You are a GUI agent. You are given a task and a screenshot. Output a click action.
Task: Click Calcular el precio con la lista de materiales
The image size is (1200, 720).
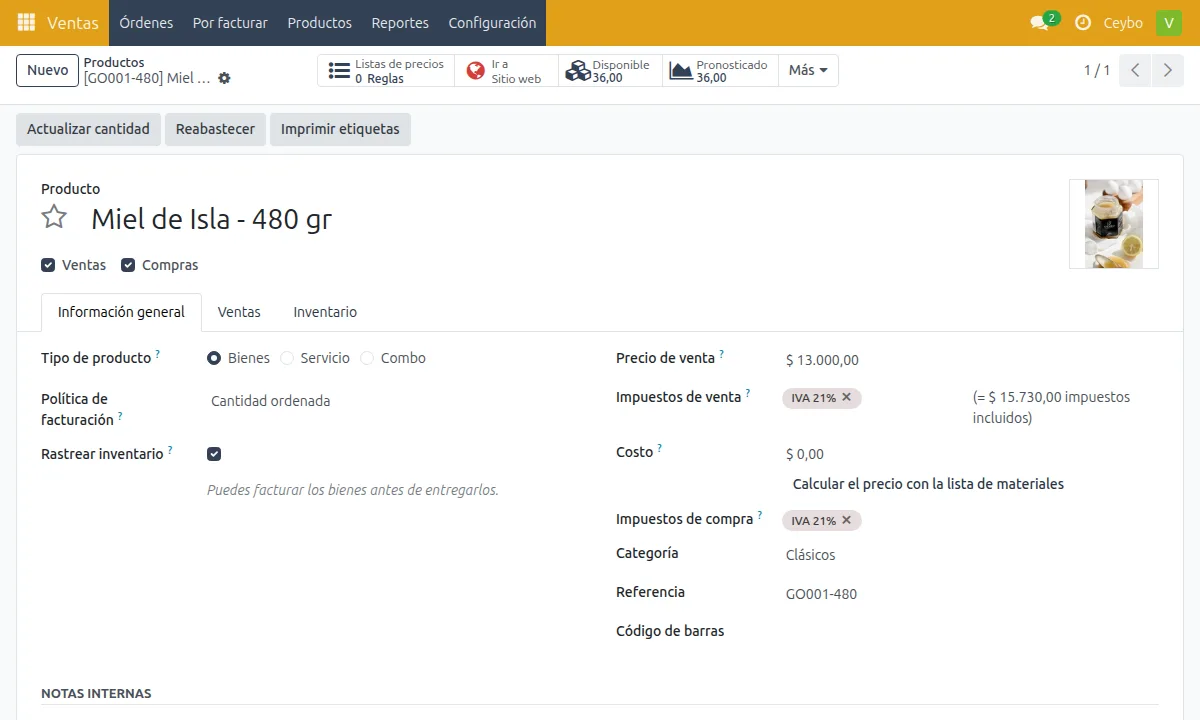point(928,484)
